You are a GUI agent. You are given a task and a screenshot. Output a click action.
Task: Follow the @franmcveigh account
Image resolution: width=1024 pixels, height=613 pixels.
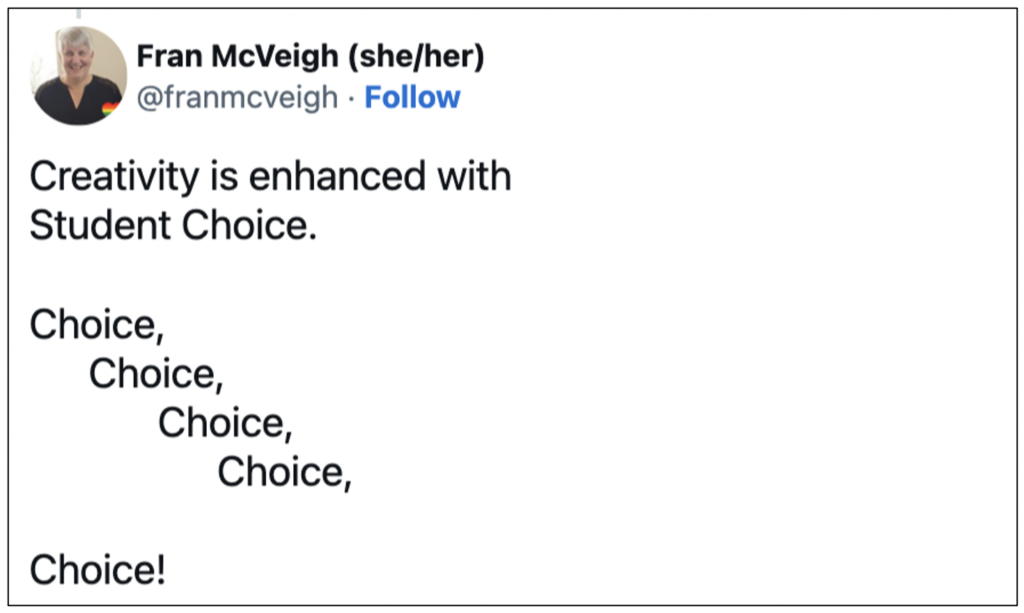coord(412,98)
